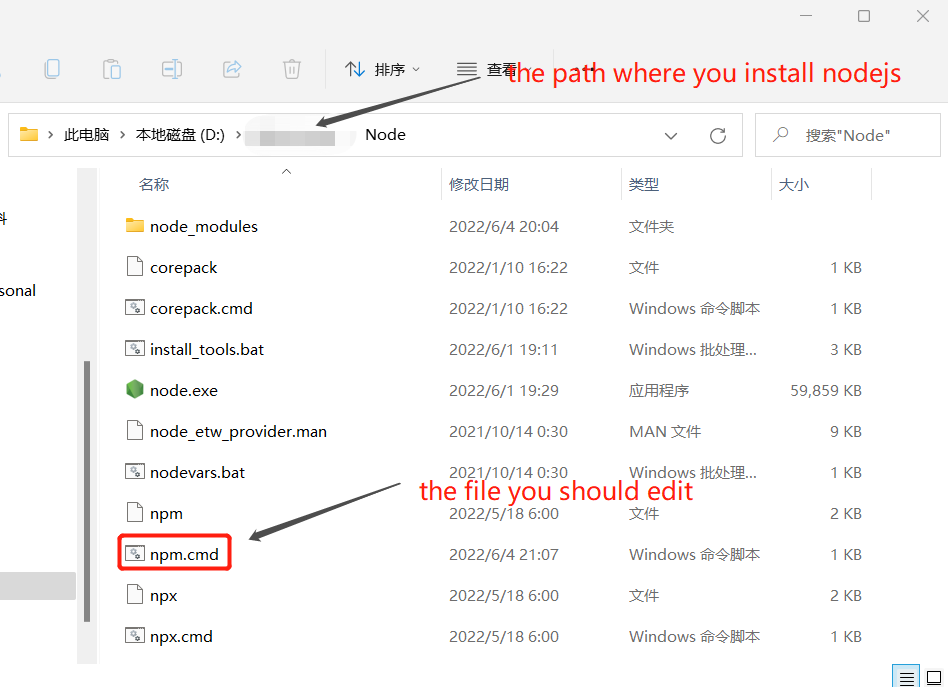Switch to details view layout icon
Image resolution: width=948 pixels, height=687 pixels.
(906, 677)
